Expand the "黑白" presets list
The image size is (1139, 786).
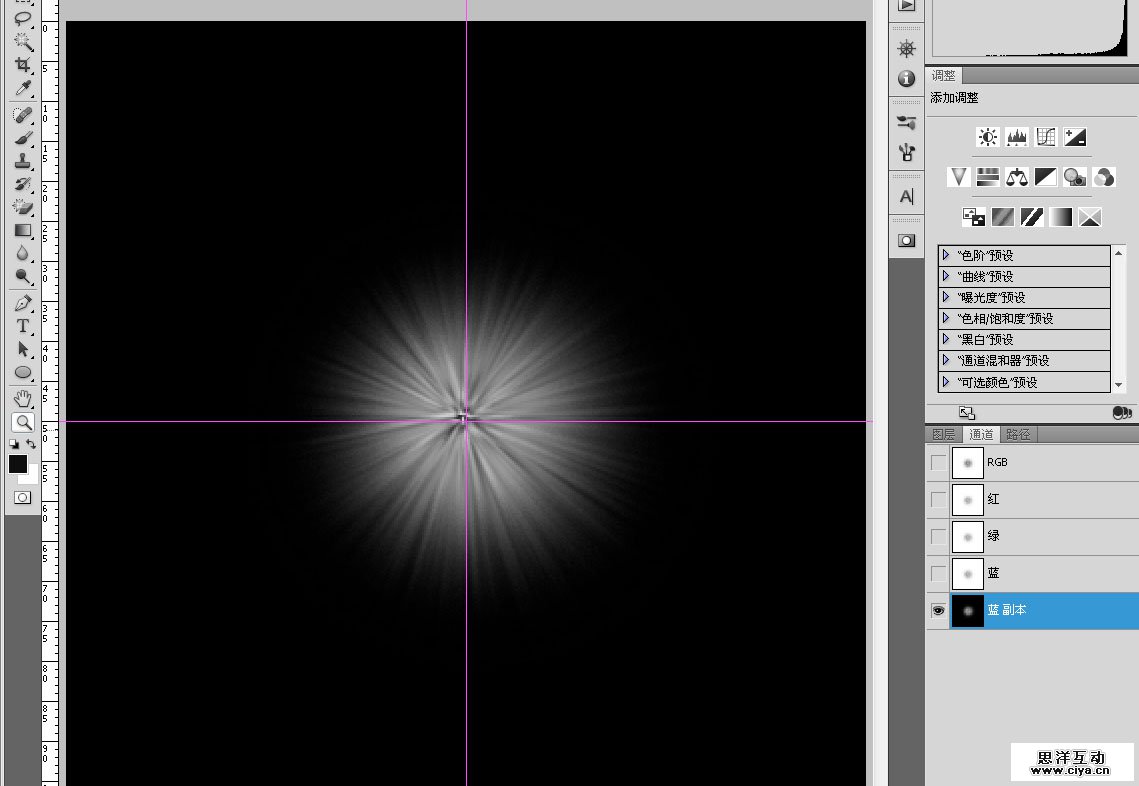946,340
